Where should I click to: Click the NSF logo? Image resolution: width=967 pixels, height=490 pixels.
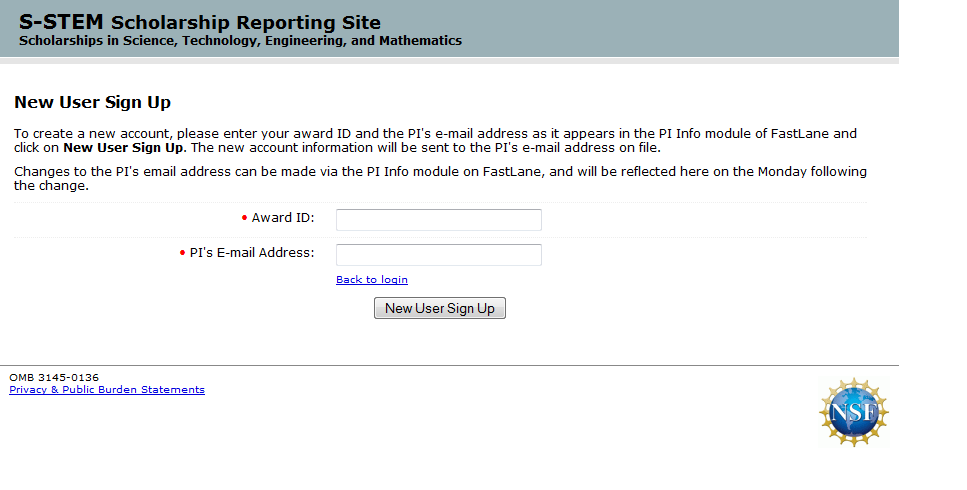[854, 412]
